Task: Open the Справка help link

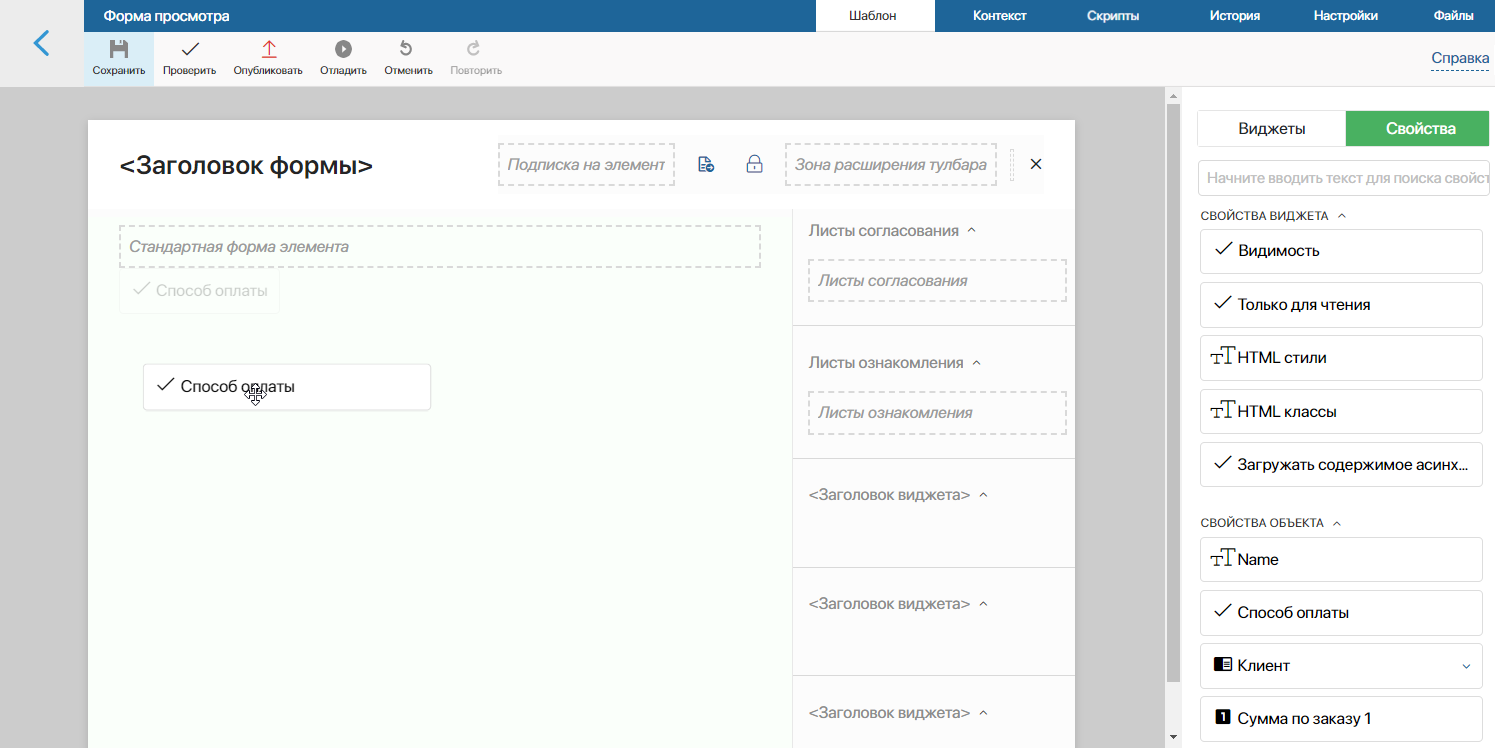Action: point(1460,59)
